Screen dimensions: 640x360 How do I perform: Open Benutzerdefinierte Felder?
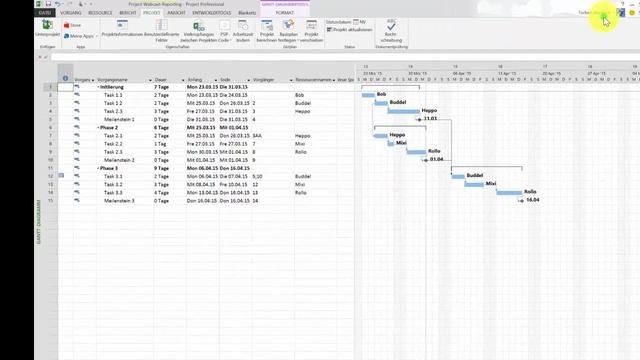(162, 31)
